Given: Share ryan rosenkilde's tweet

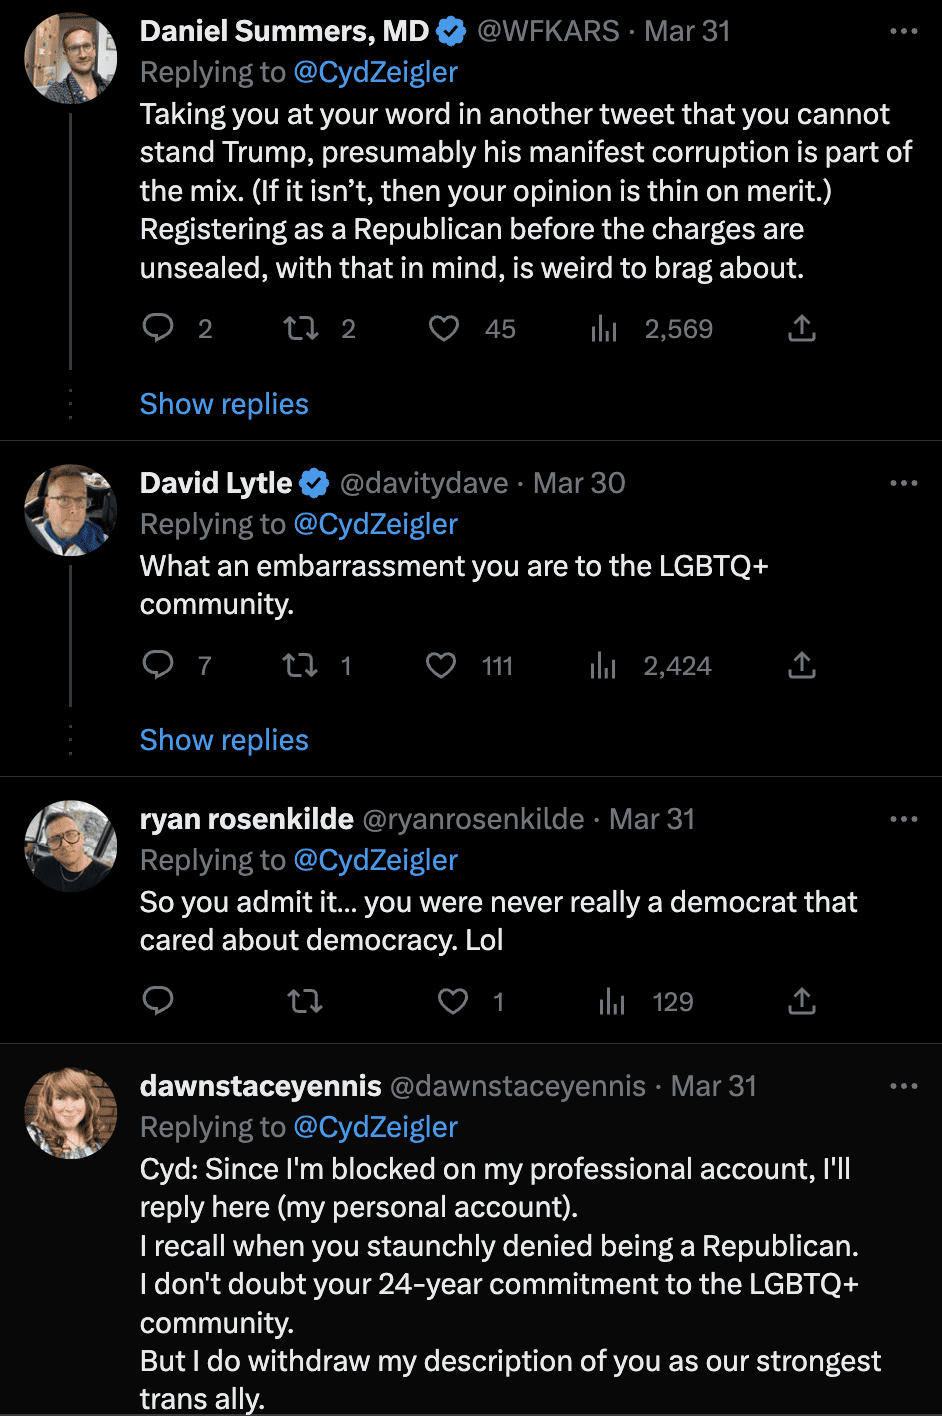Looking at the screenshot, I should tap(802, 1001).
